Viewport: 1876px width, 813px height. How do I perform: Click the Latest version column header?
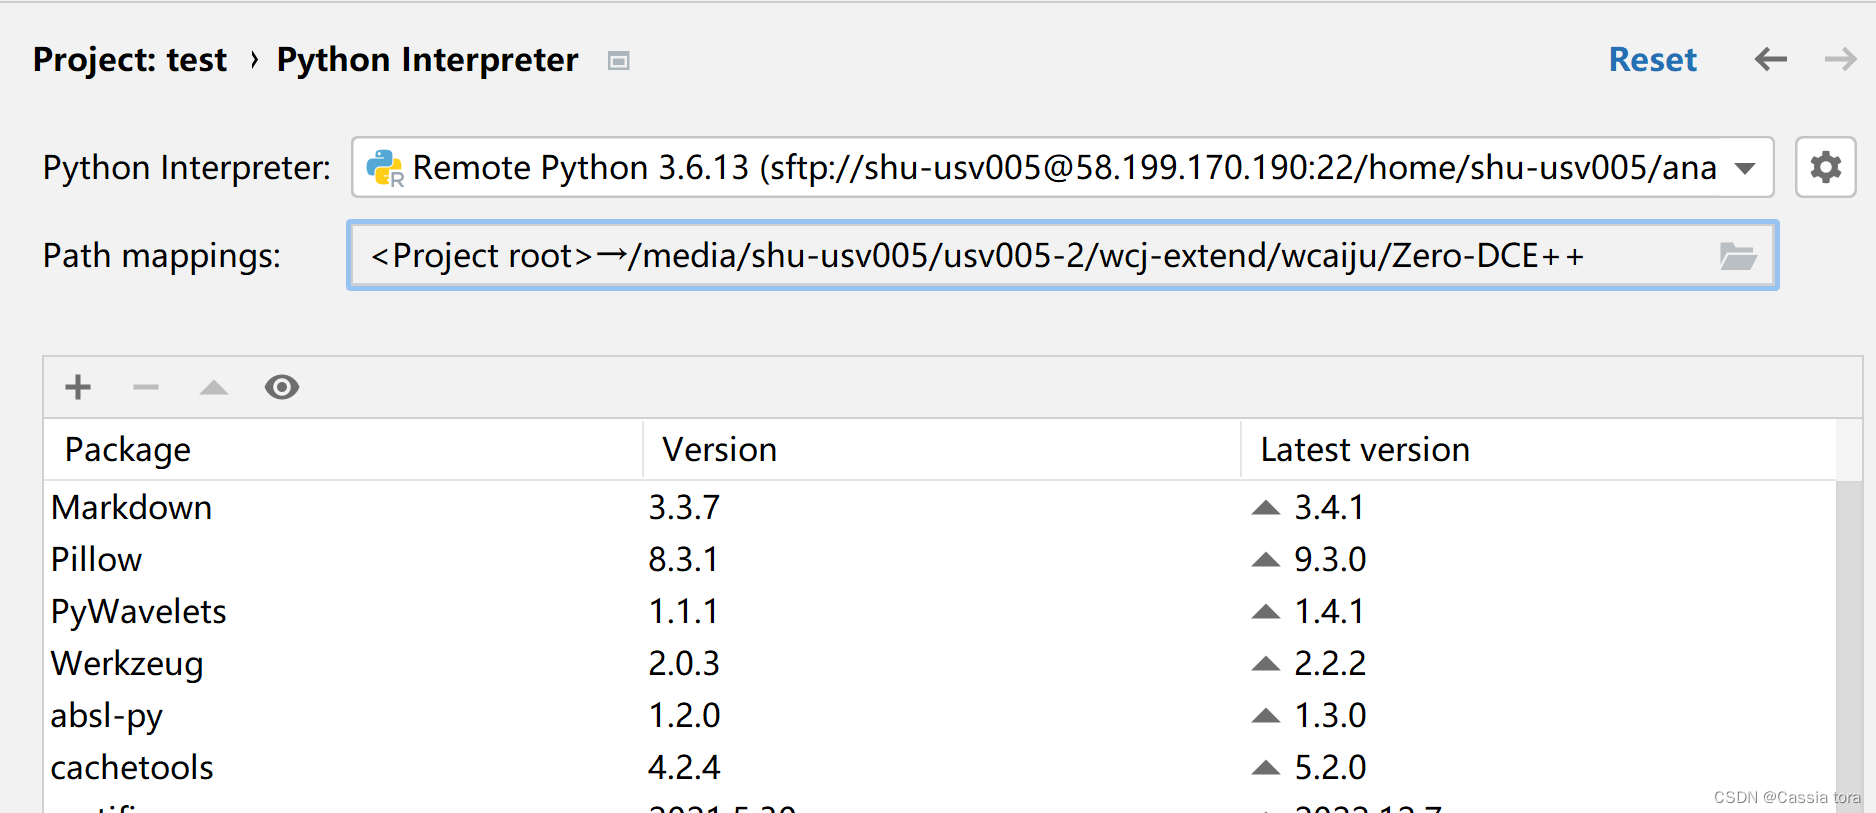[1538, 450]
